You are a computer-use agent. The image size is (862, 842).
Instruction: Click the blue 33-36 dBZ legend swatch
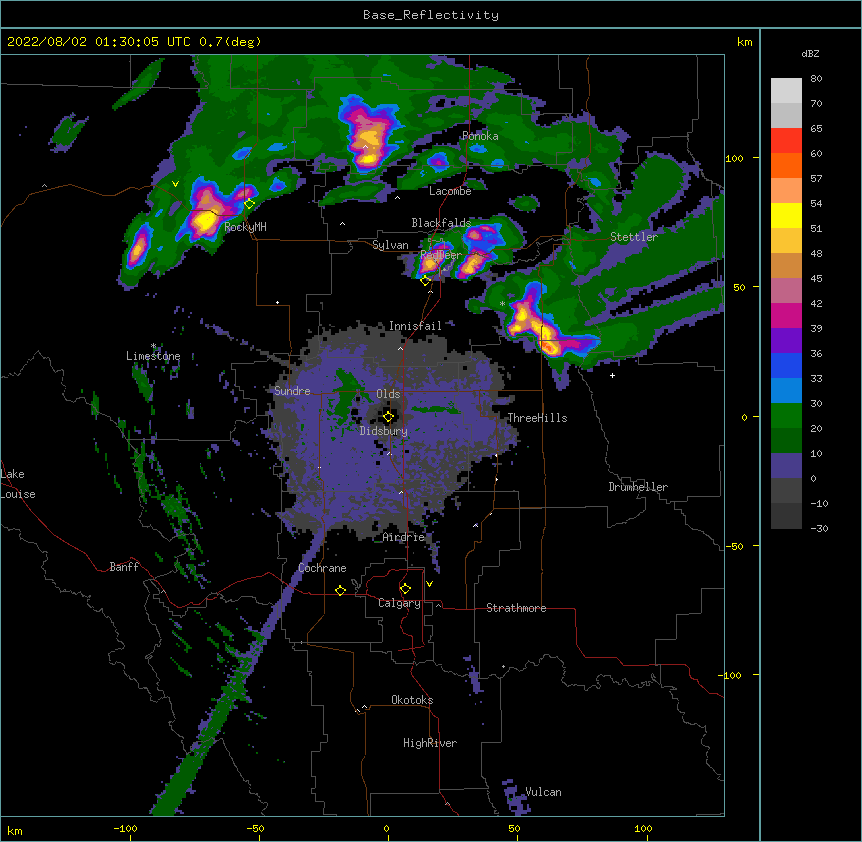[786, 365]
